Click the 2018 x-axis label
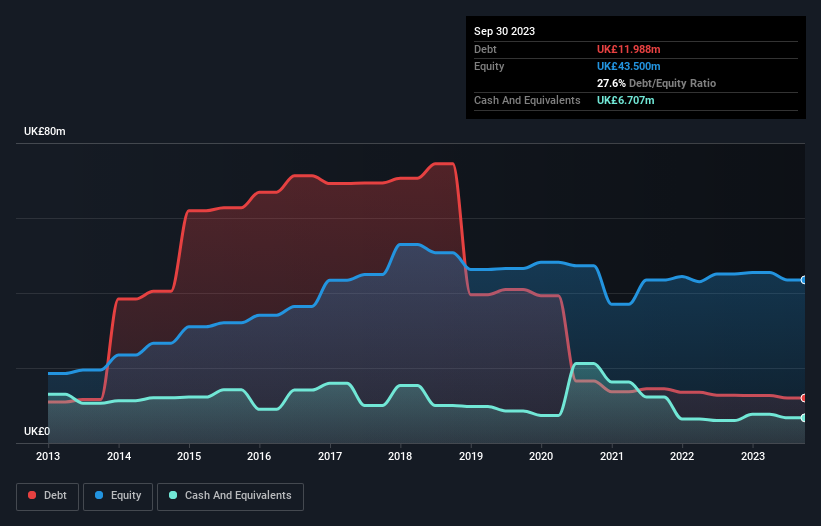 [x=400, y=456]
